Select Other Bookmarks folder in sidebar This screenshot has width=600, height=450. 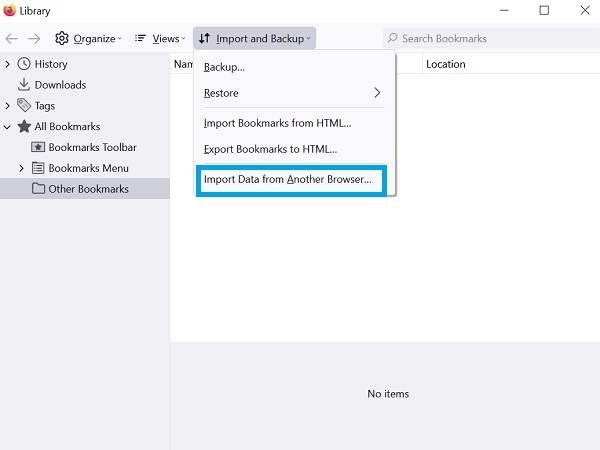[x=88, y=189]
